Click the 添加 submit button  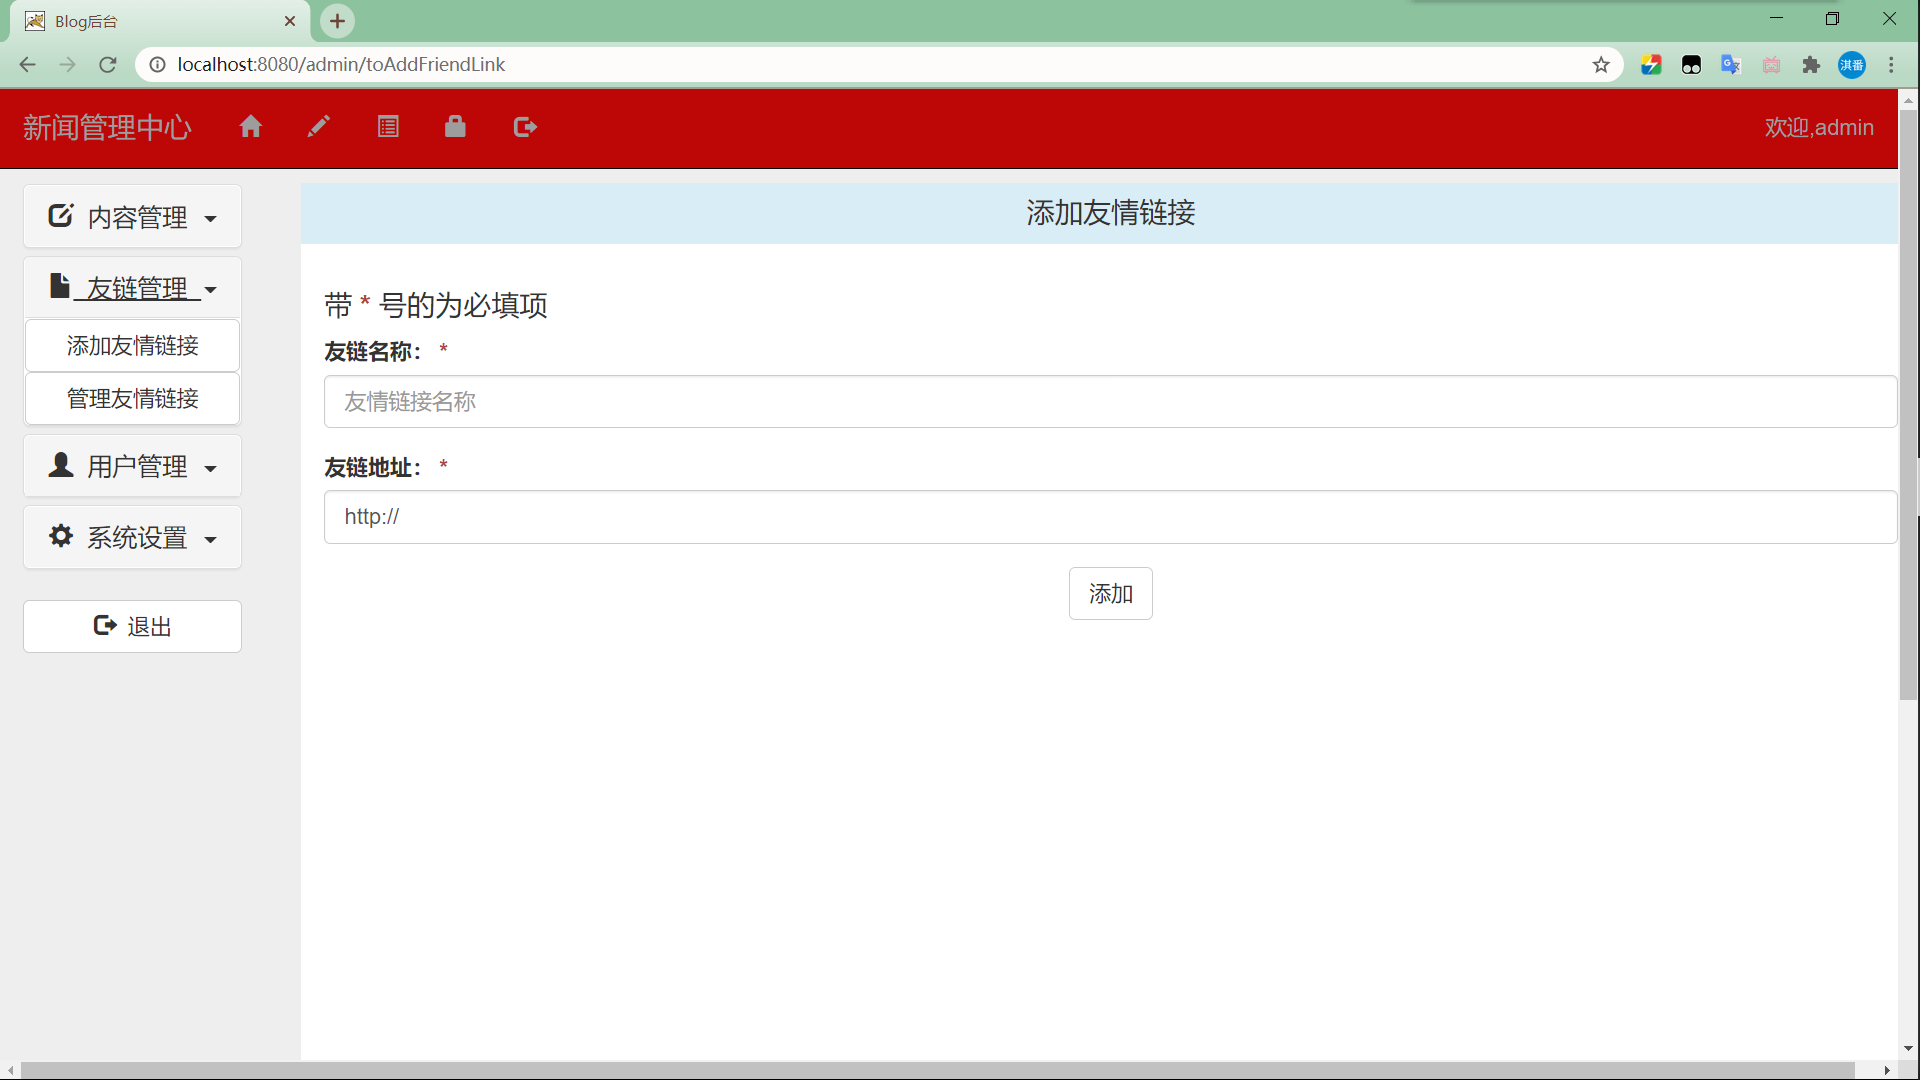tap(1110, 594)
